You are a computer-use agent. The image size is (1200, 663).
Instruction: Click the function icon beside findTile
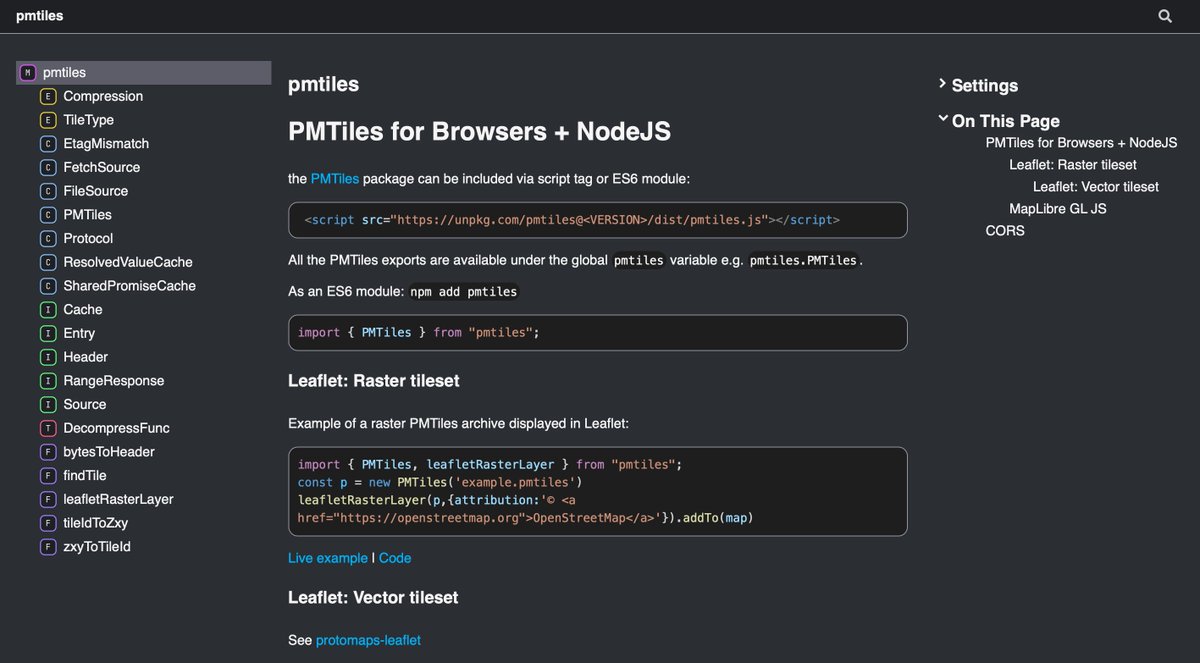pyautogui.click(x=48, y=476)
